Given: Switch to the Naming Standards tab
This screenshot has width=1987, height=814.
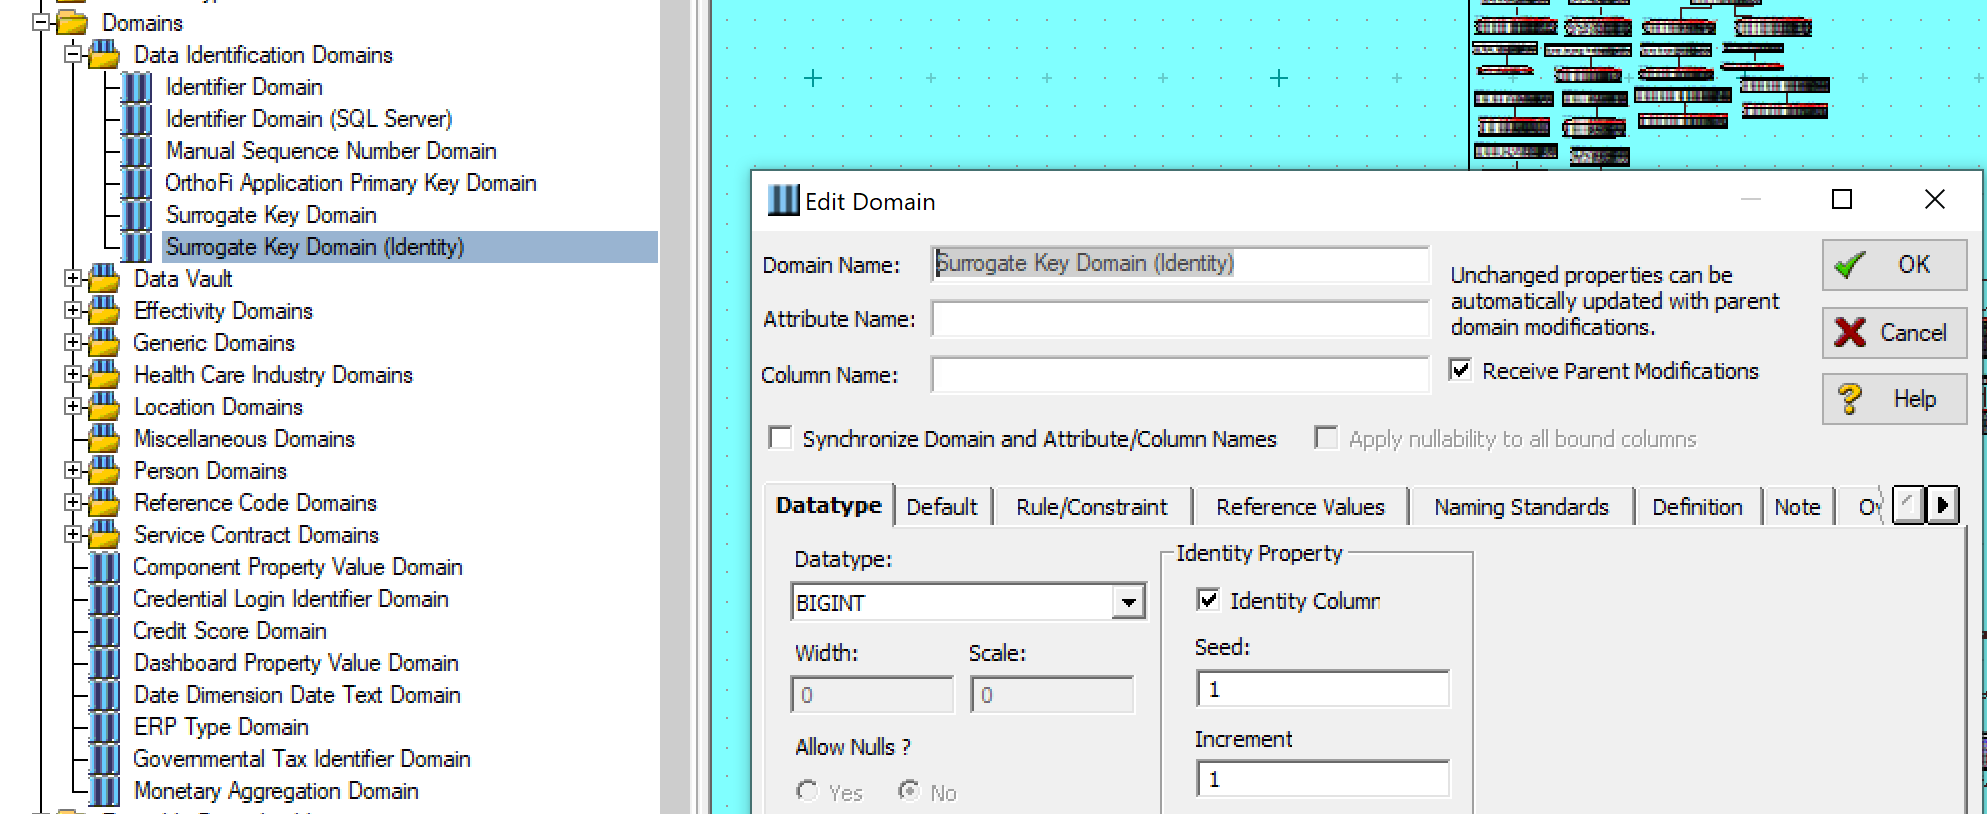Looking at the screenshot, I should tap(1521, 507).
